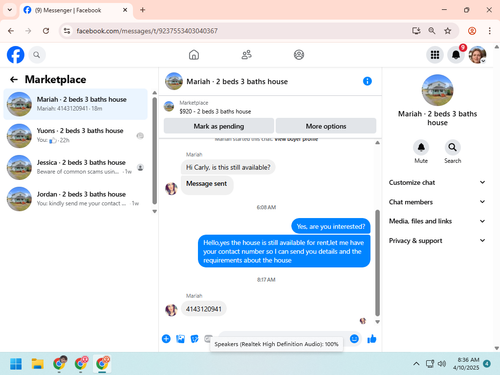Viewport: 500px width, 375px height.
Task: Bookmark this page with the star icon
Action: [448, 31]
